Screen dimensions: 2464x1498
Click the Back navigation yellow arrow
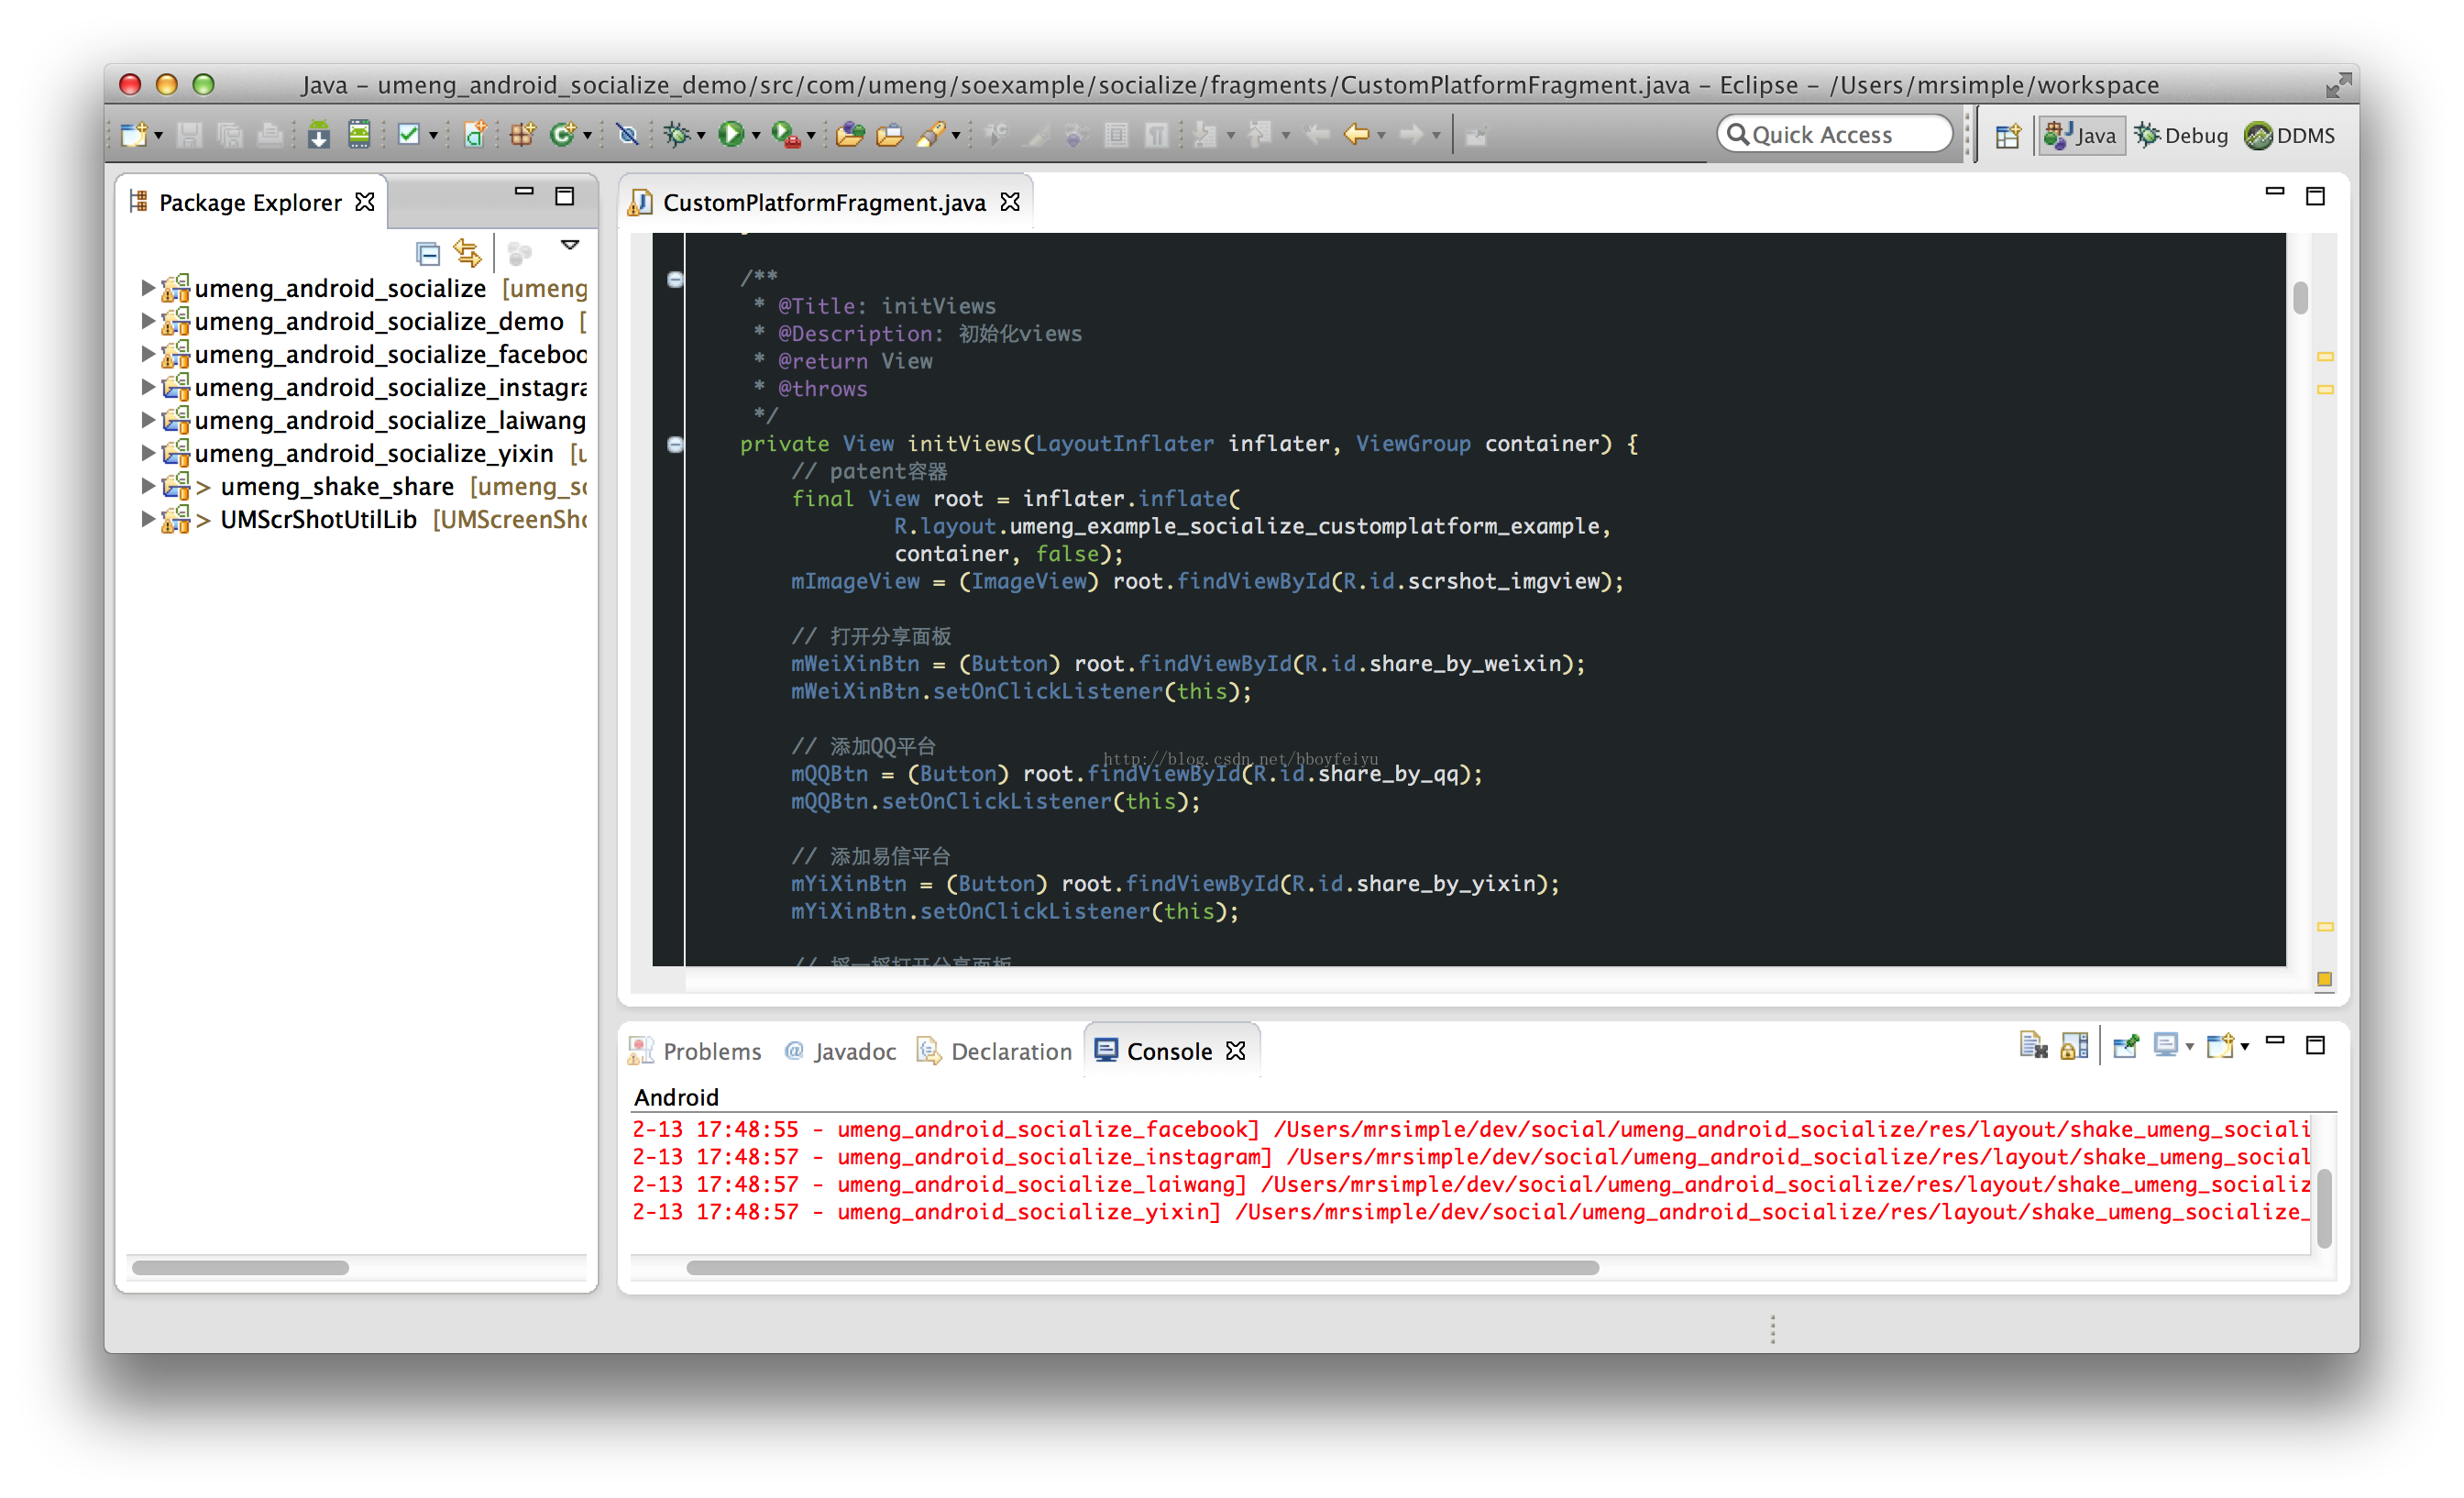(1356, 134)
